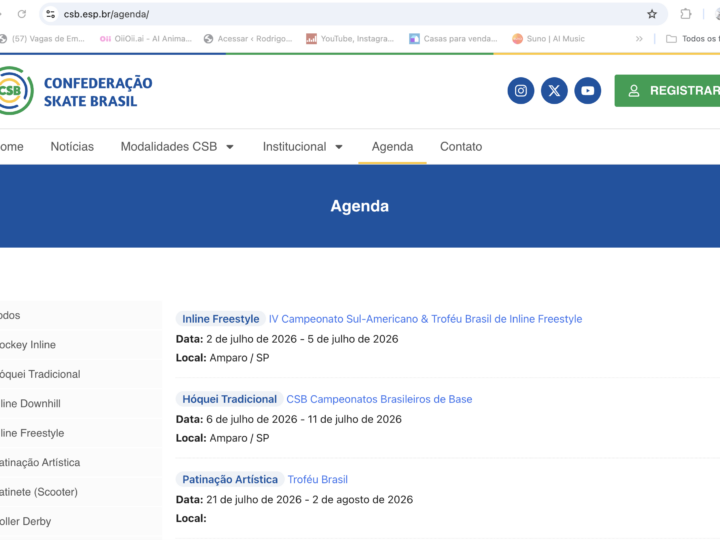Open IV Campeonato Sul-Americano event link
Screen dimensions: 720x540
tap(425, 319)
